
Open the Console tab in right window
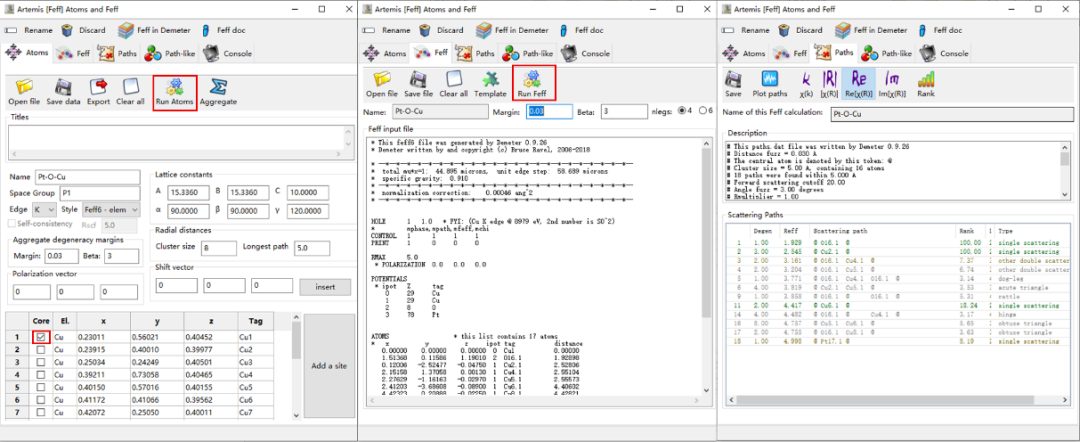tap(945, 53)
